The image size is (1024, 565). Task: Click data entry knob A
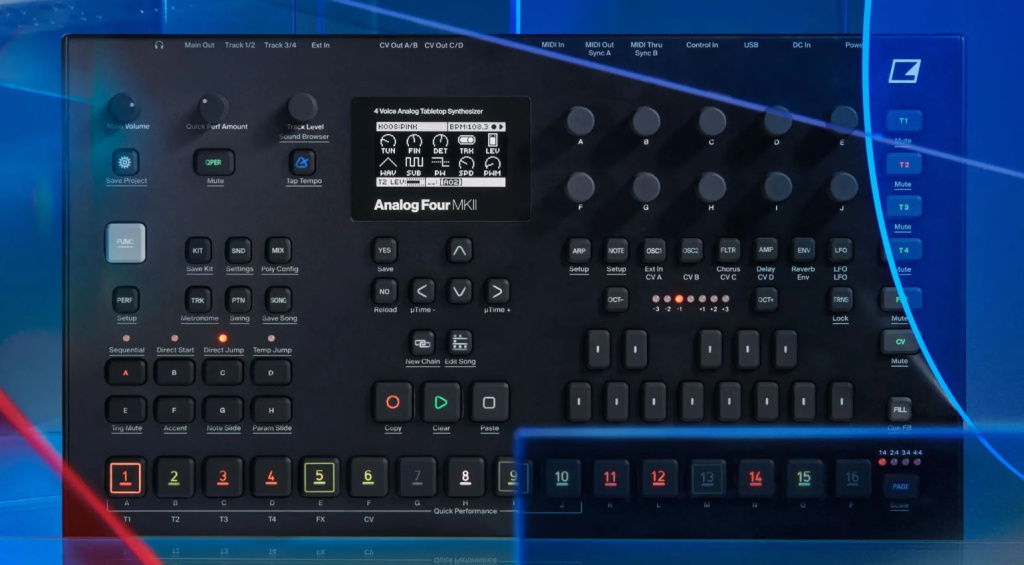click(x=580, y=121)
